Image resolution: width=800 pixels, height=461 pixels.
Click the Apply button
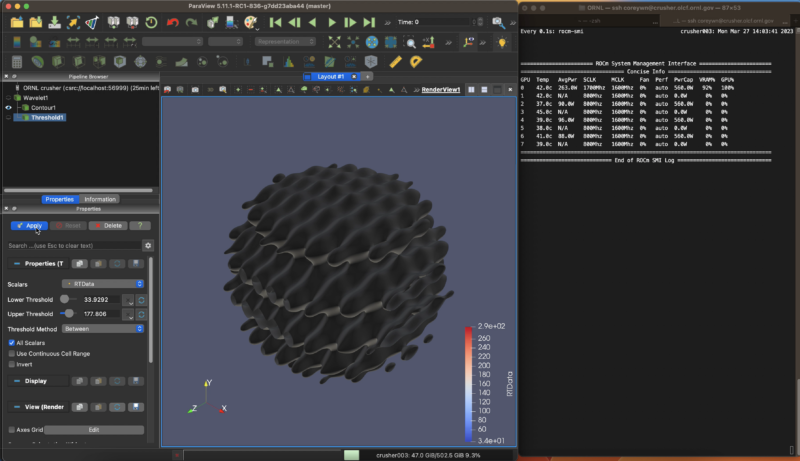click(x=29, y=226)
